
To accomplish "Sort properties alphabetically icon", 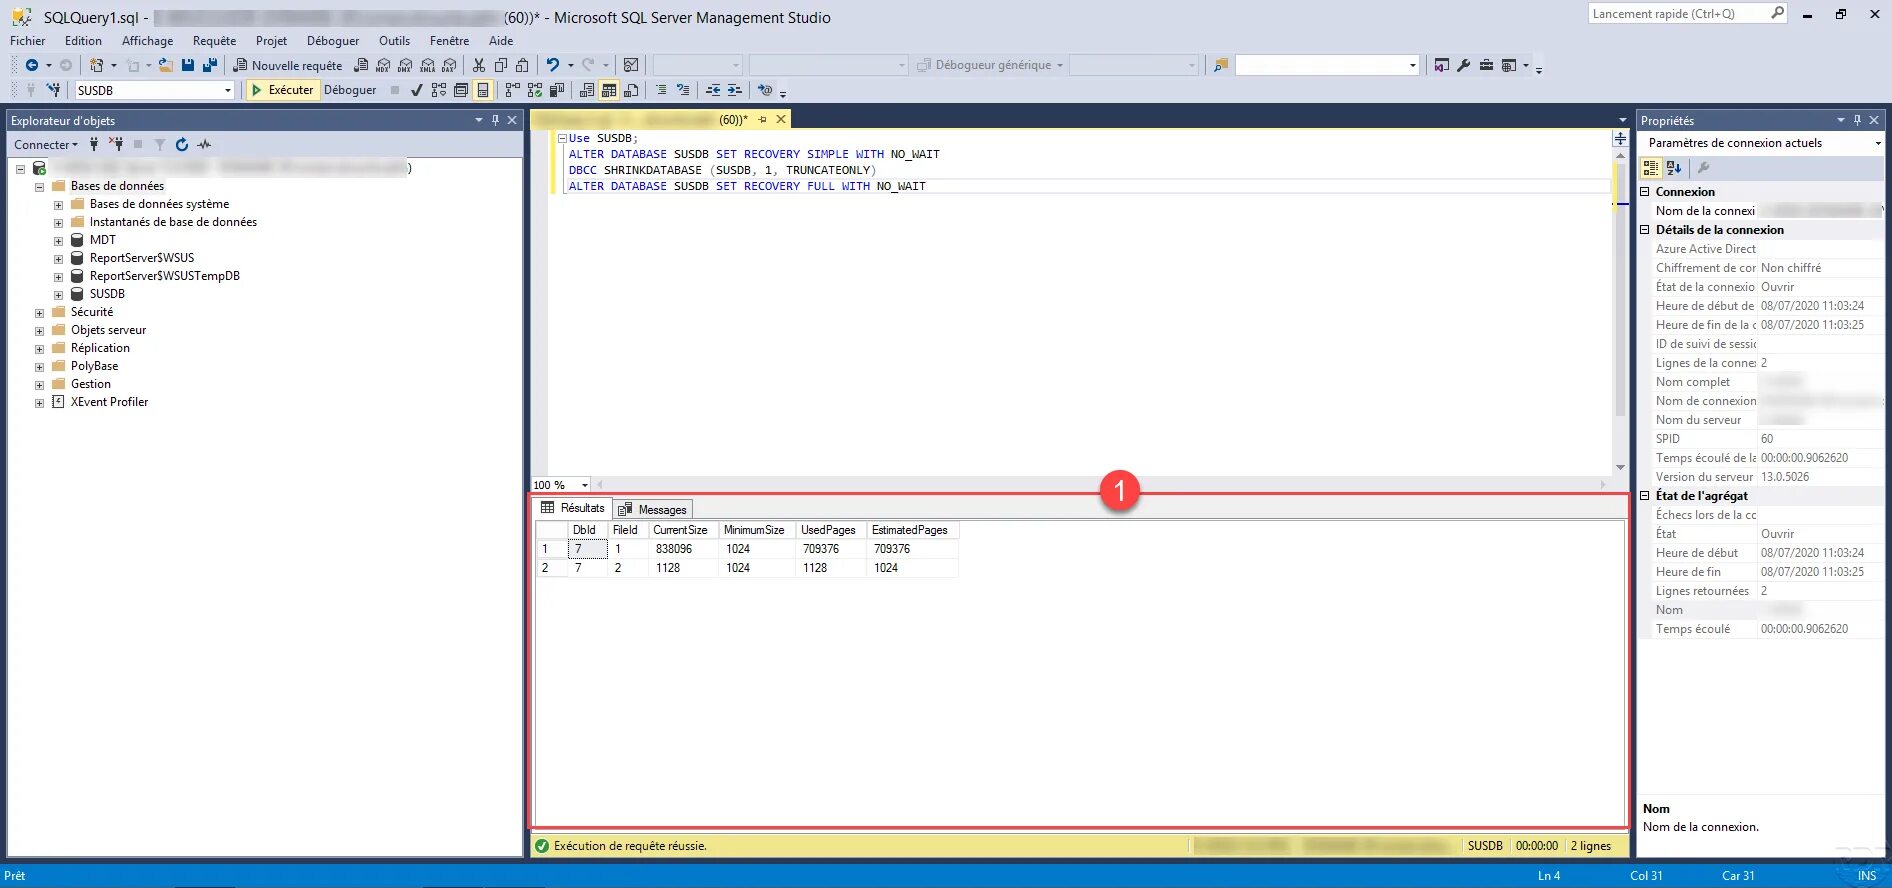I will 1674,168.
